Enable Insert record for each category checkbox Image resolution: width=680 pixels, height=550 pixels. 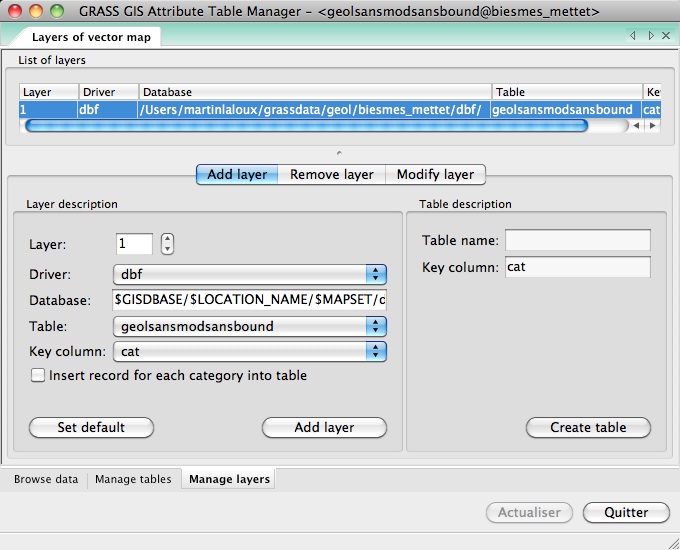38,376
